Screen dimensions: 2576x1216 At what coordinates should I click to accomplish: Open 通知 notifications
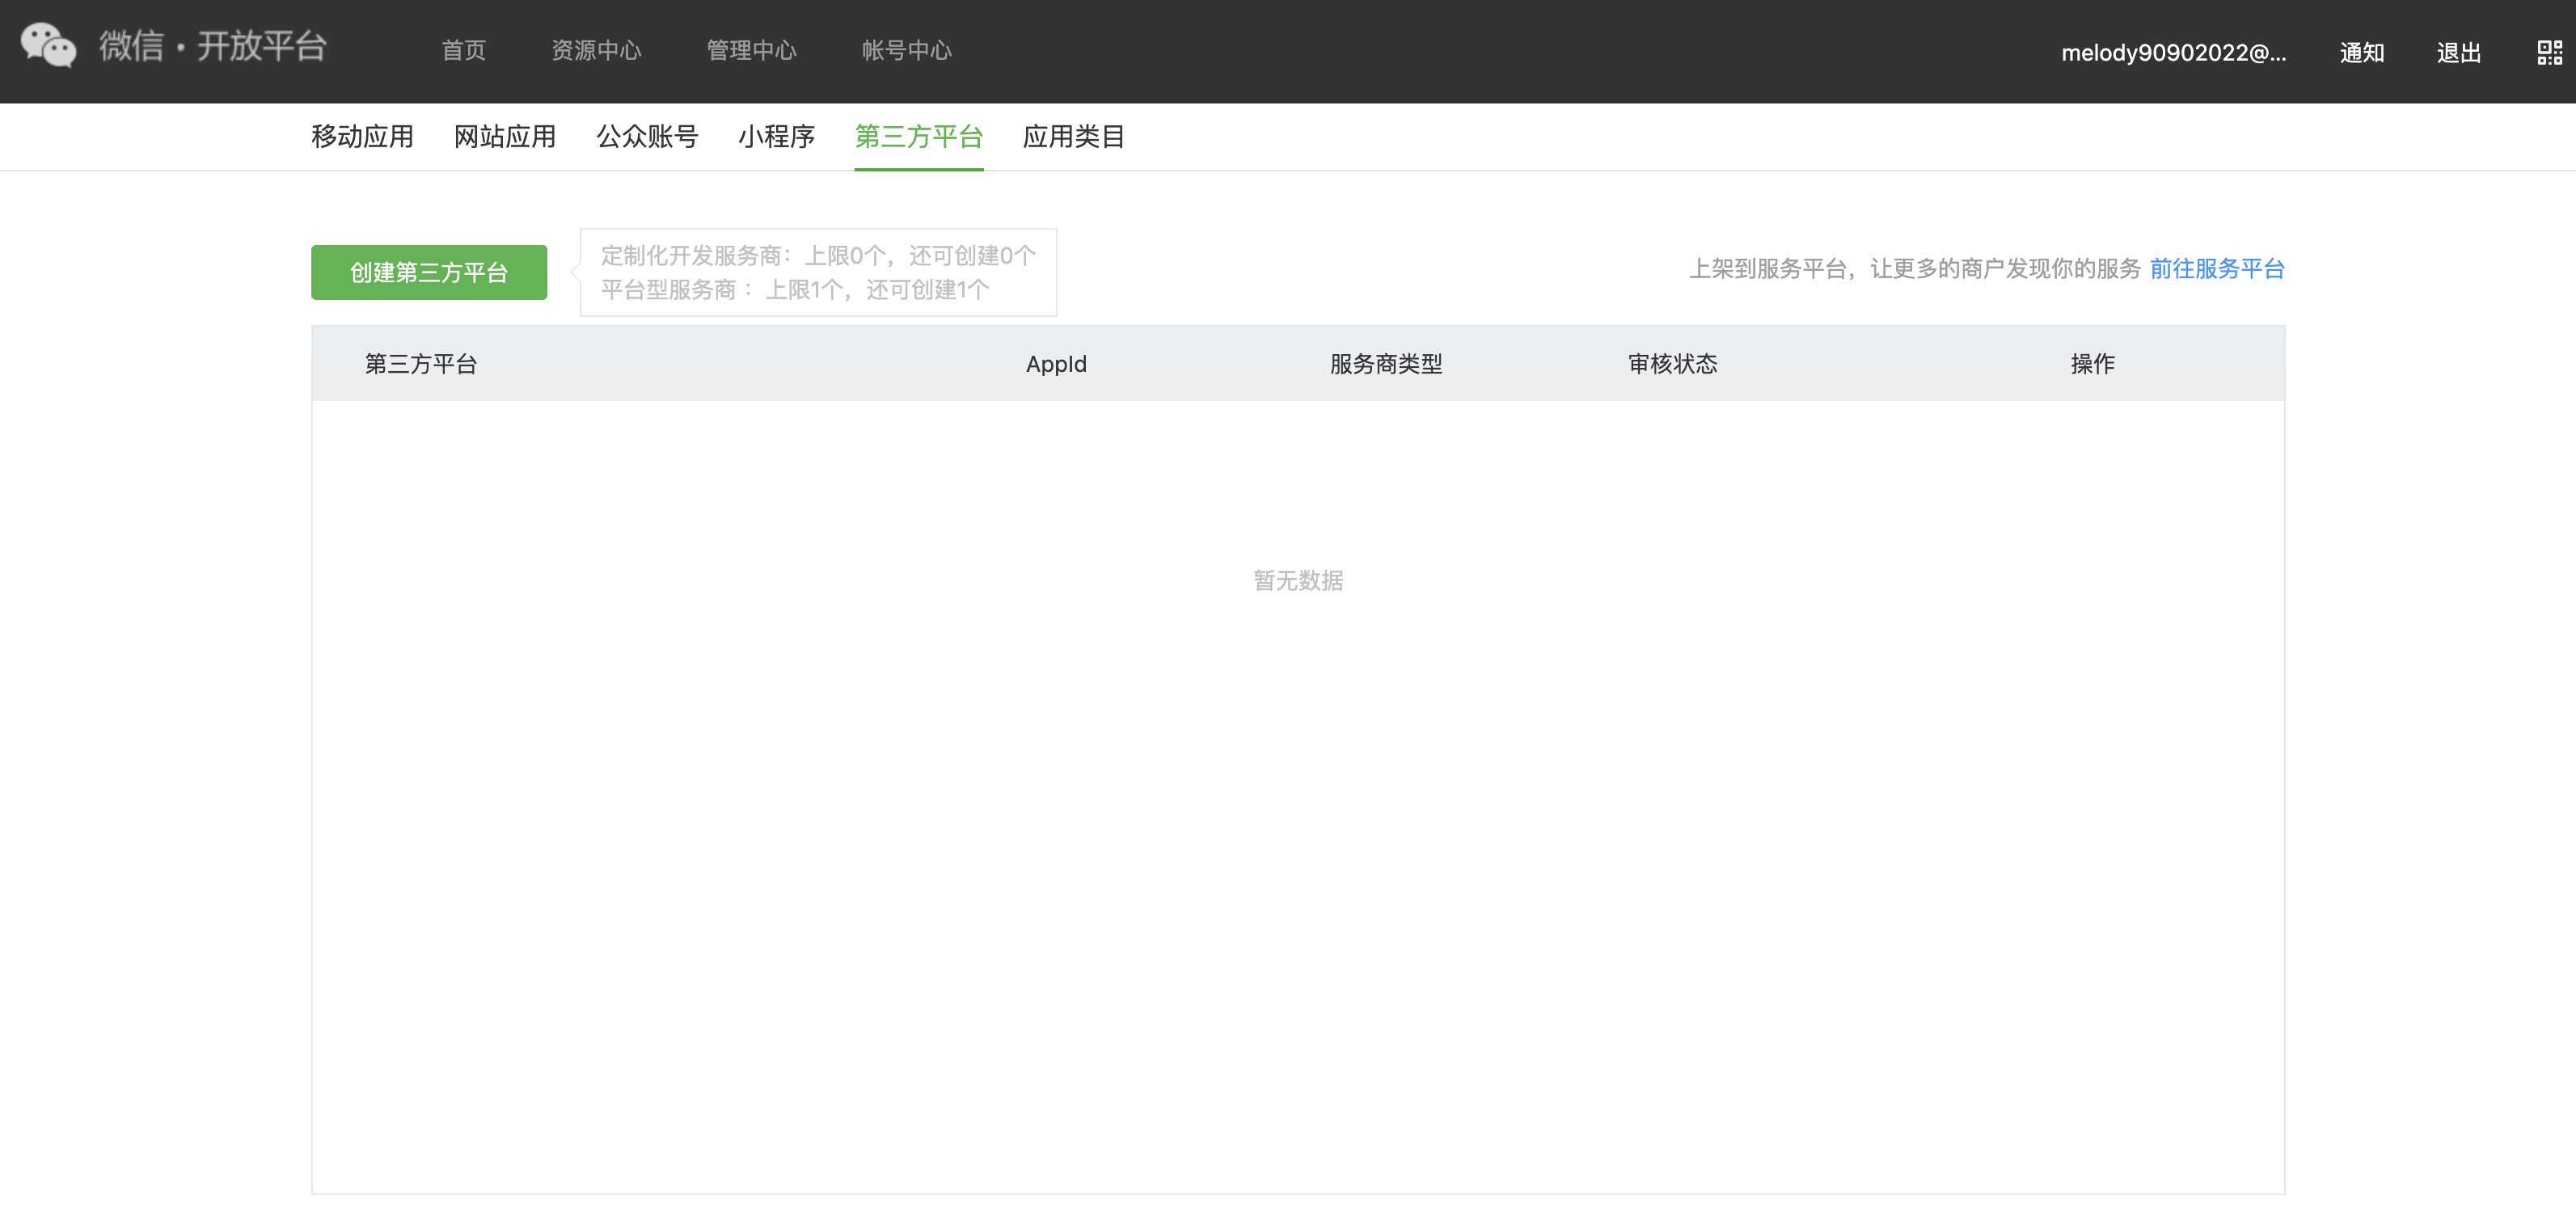tap(2362, 52)
